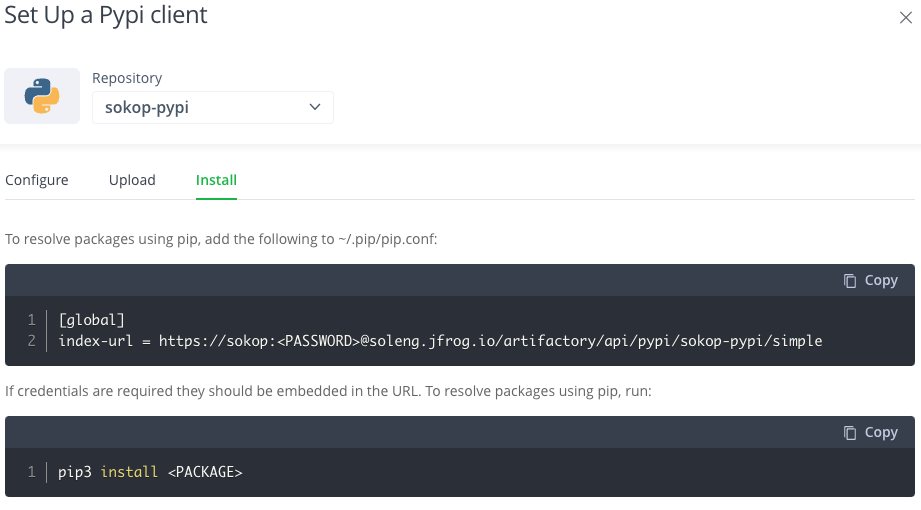The width and height of the screenshot is (921, 510).
Task: Copy the pip.conf global index-url snippet
Action: pos(870,280)
